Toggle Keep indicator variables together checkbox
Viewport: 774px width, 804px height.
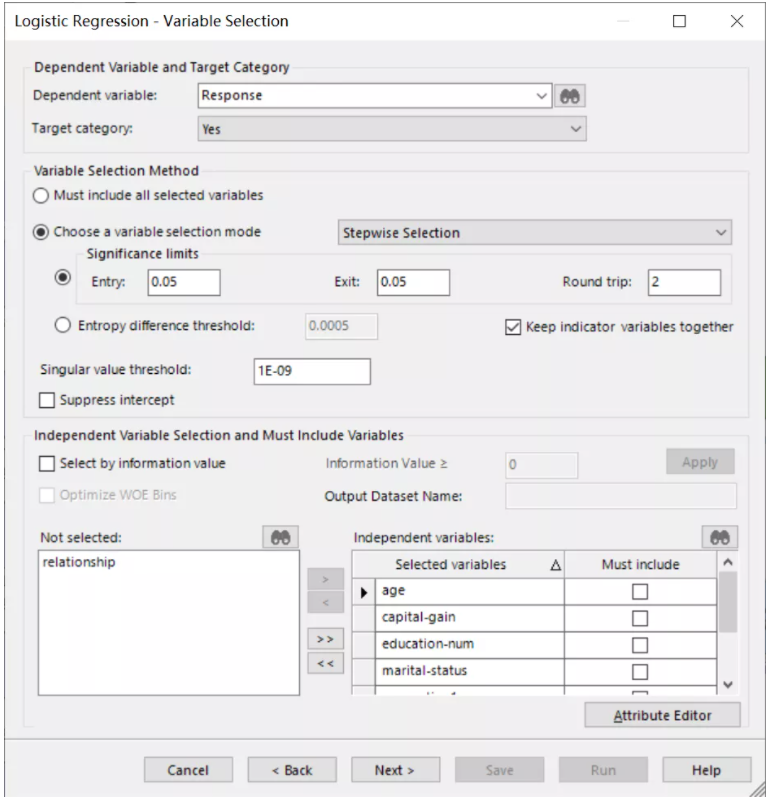(515, 329)
